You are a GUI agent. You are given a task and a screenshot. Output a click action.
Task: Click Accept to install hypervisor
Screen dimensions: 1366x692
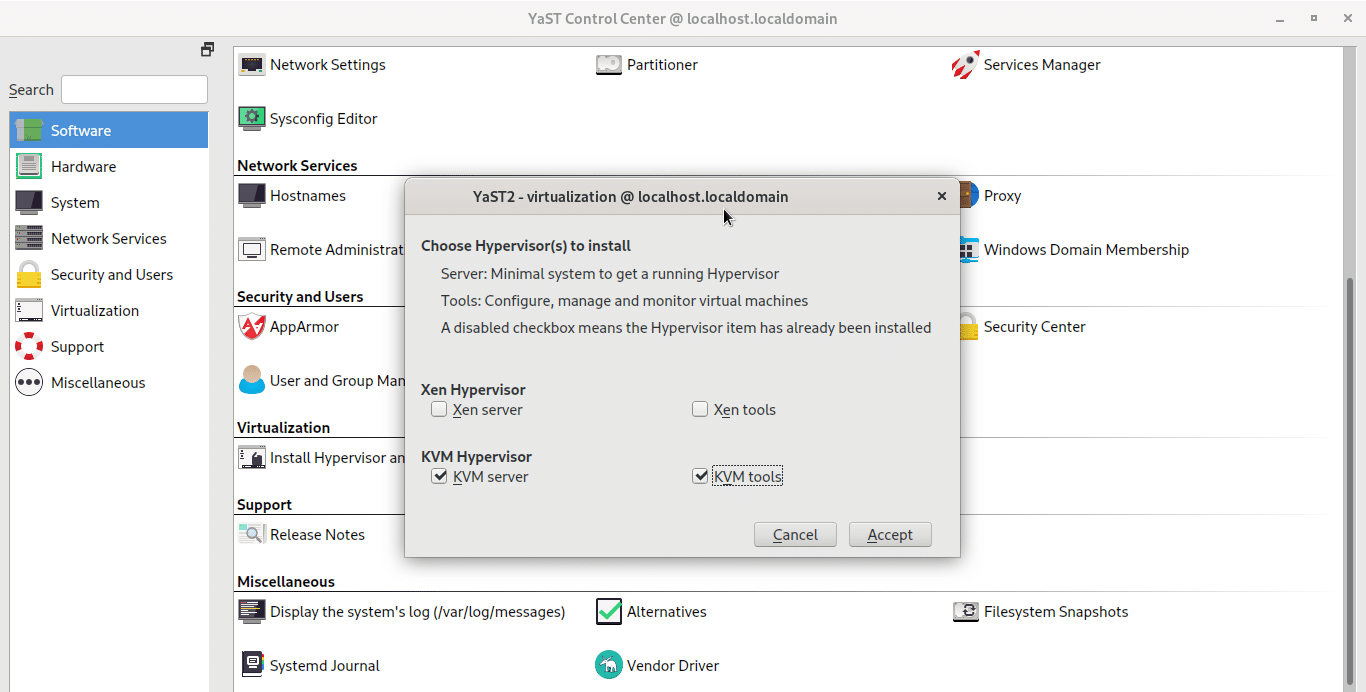890,535
